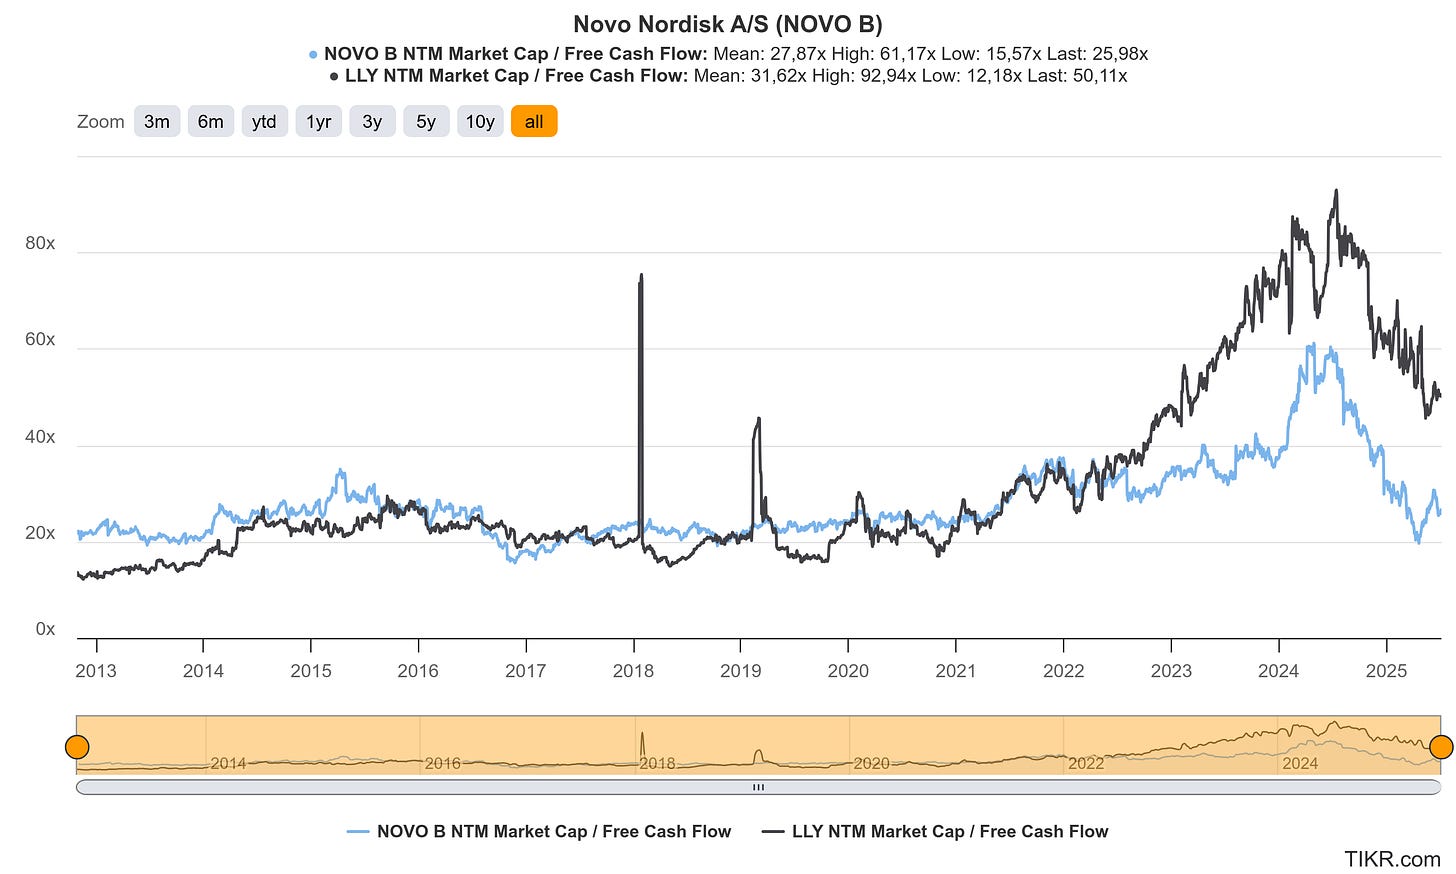This screenshot has height=874, width=1456.
Task: Click the dark LLY legend line marker
Action: [x=773, y=832]
